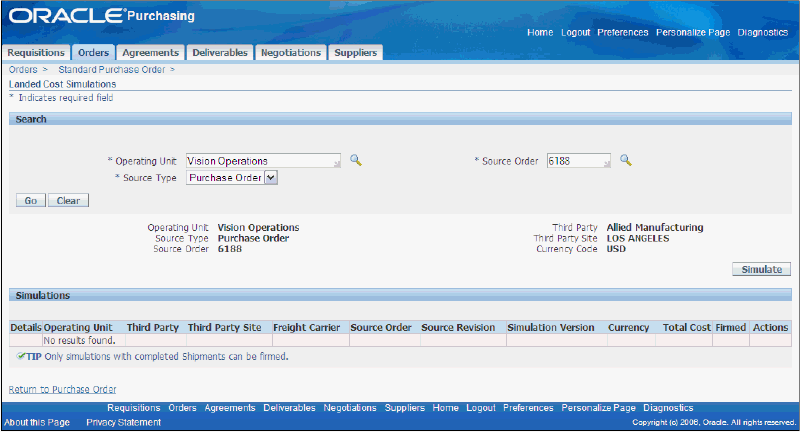Click Logout in the footer navigation
800x432 pixels.
[481, 408]
